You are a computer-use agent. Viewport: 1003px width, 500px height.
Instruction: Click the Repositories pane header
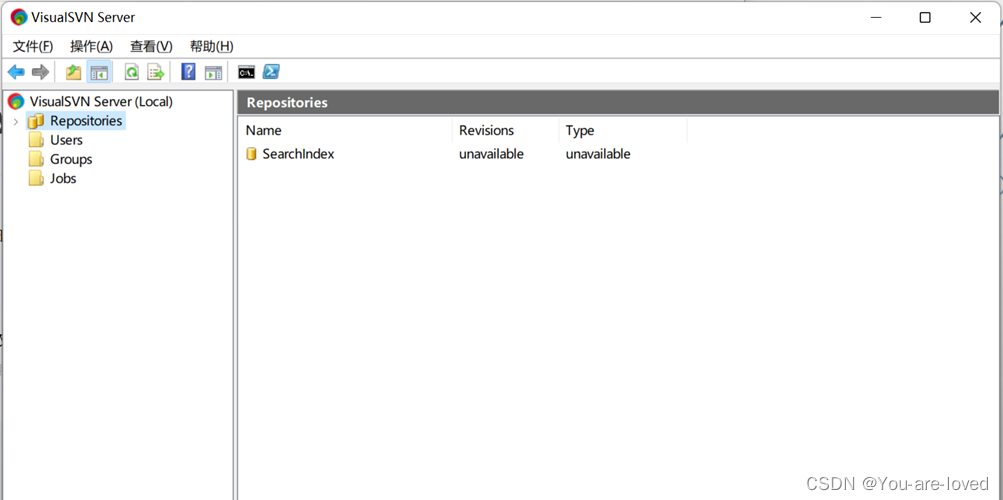(618, 102)
